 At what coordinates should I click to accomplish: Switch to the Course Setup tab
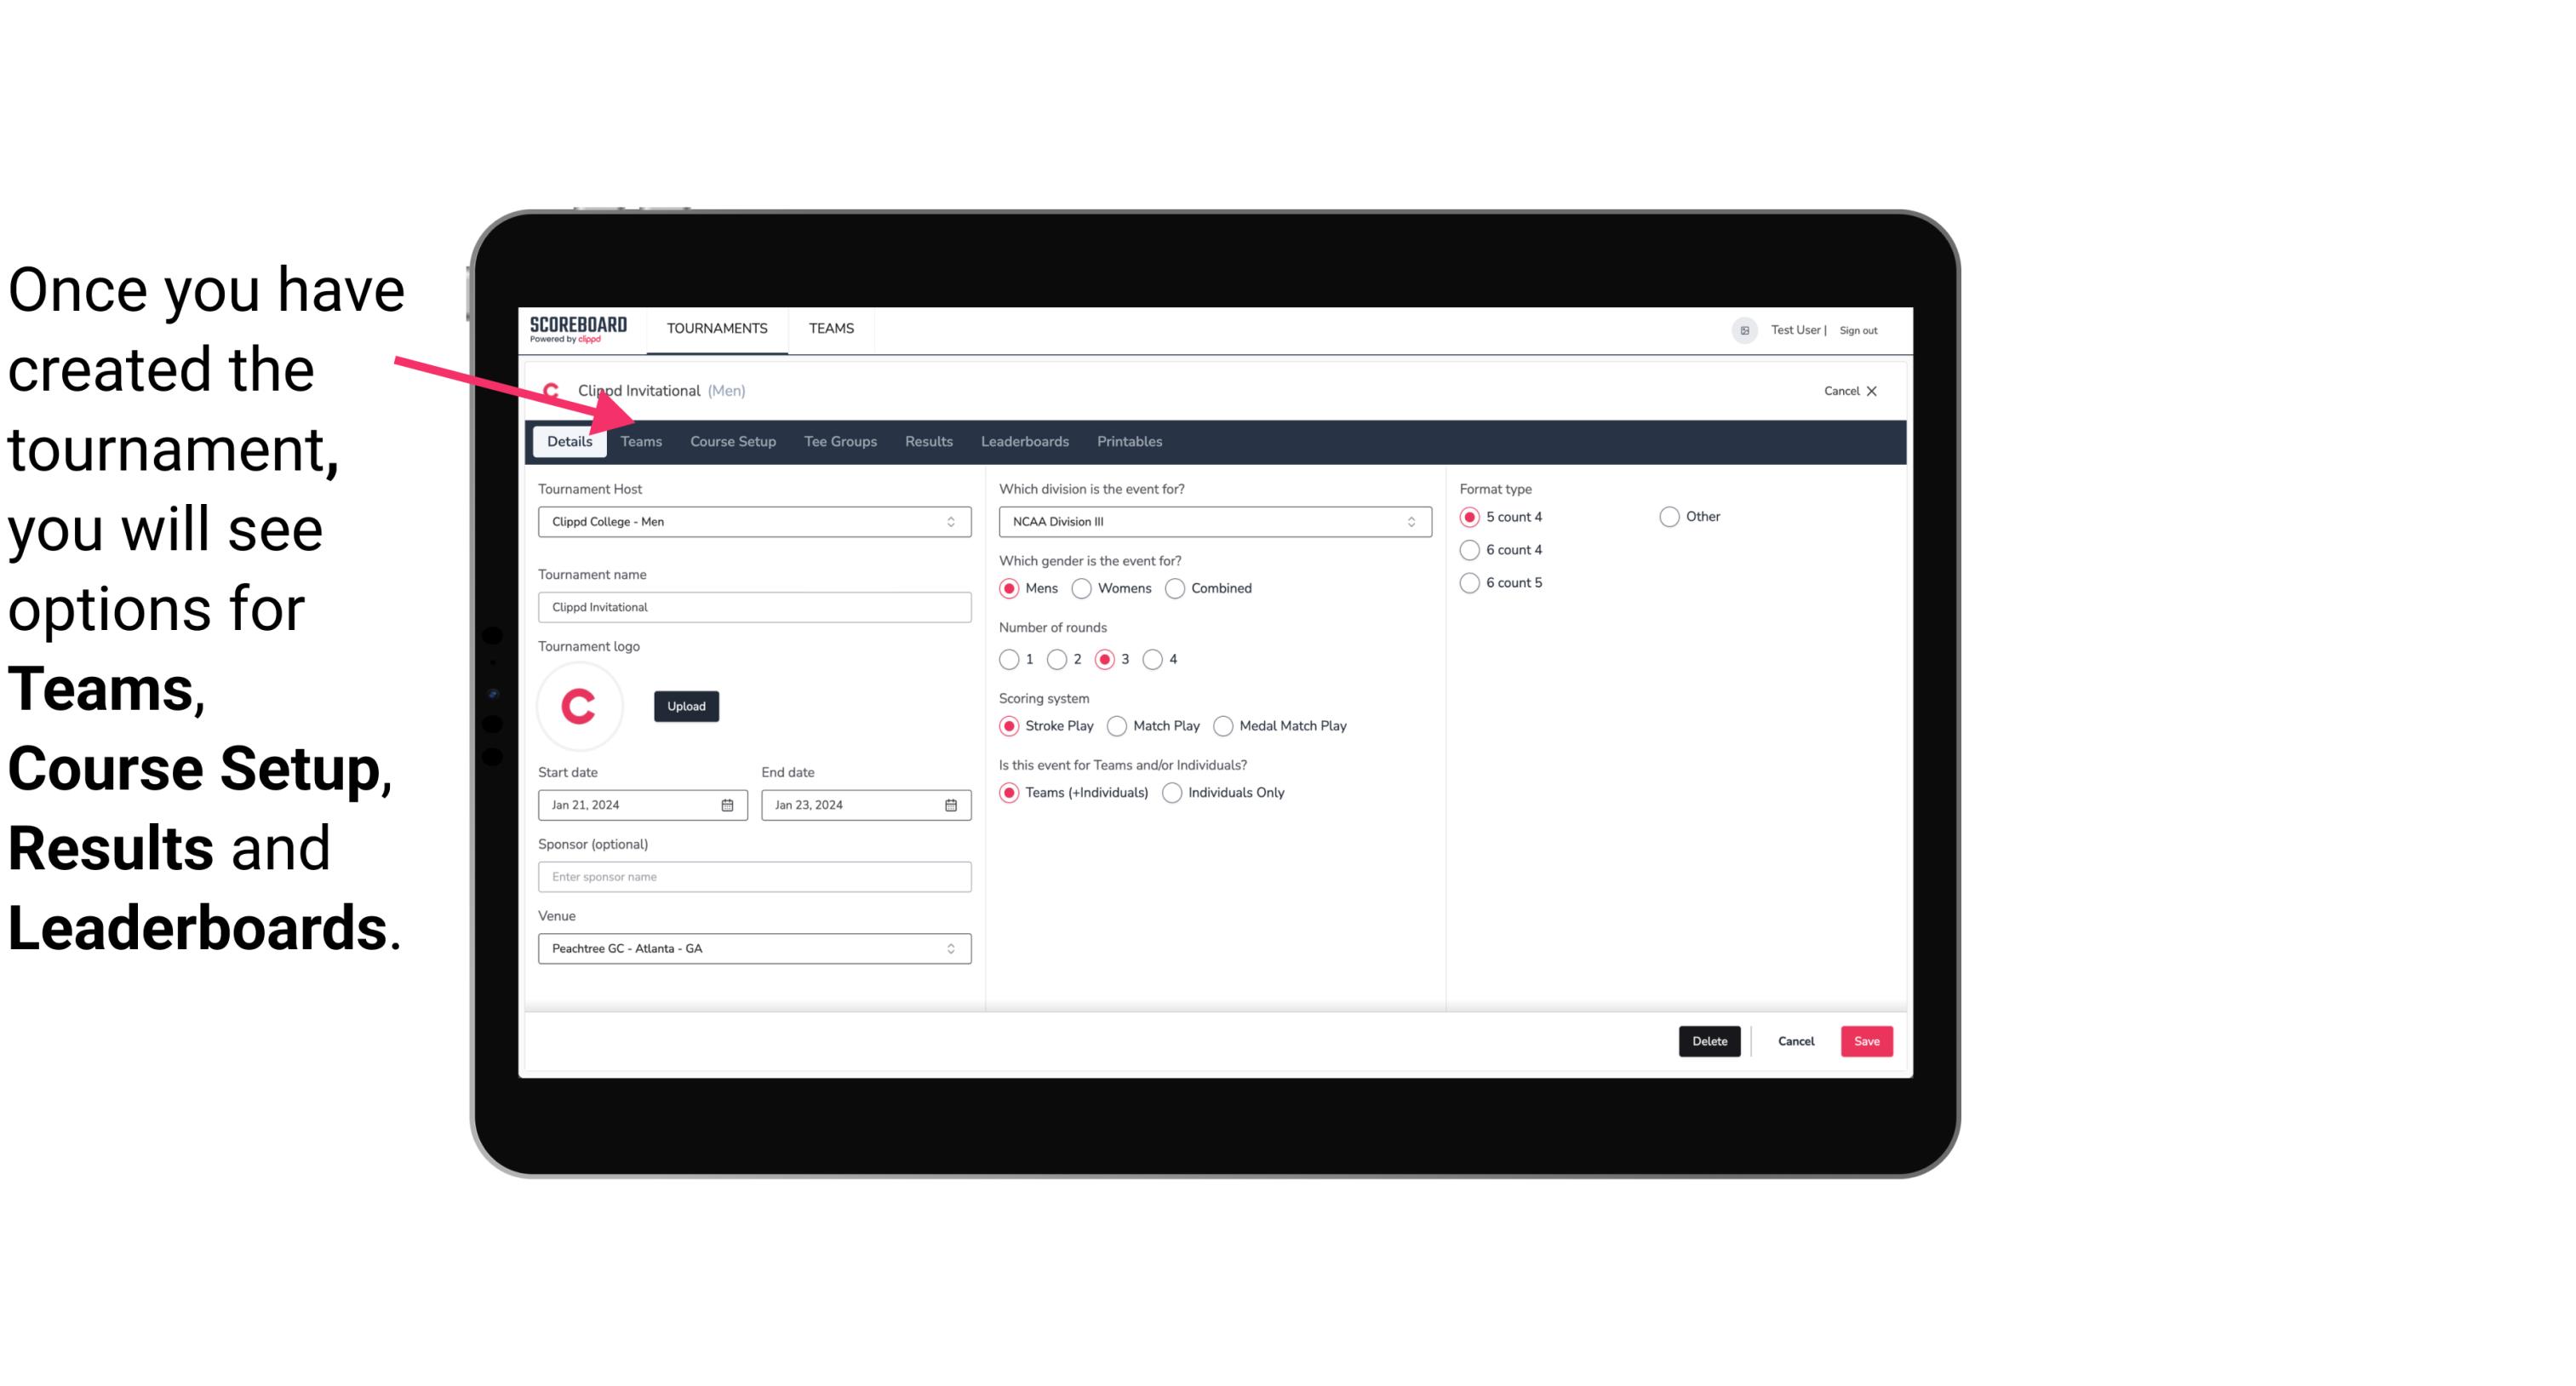pyautogui.click(x=732, y=440)
